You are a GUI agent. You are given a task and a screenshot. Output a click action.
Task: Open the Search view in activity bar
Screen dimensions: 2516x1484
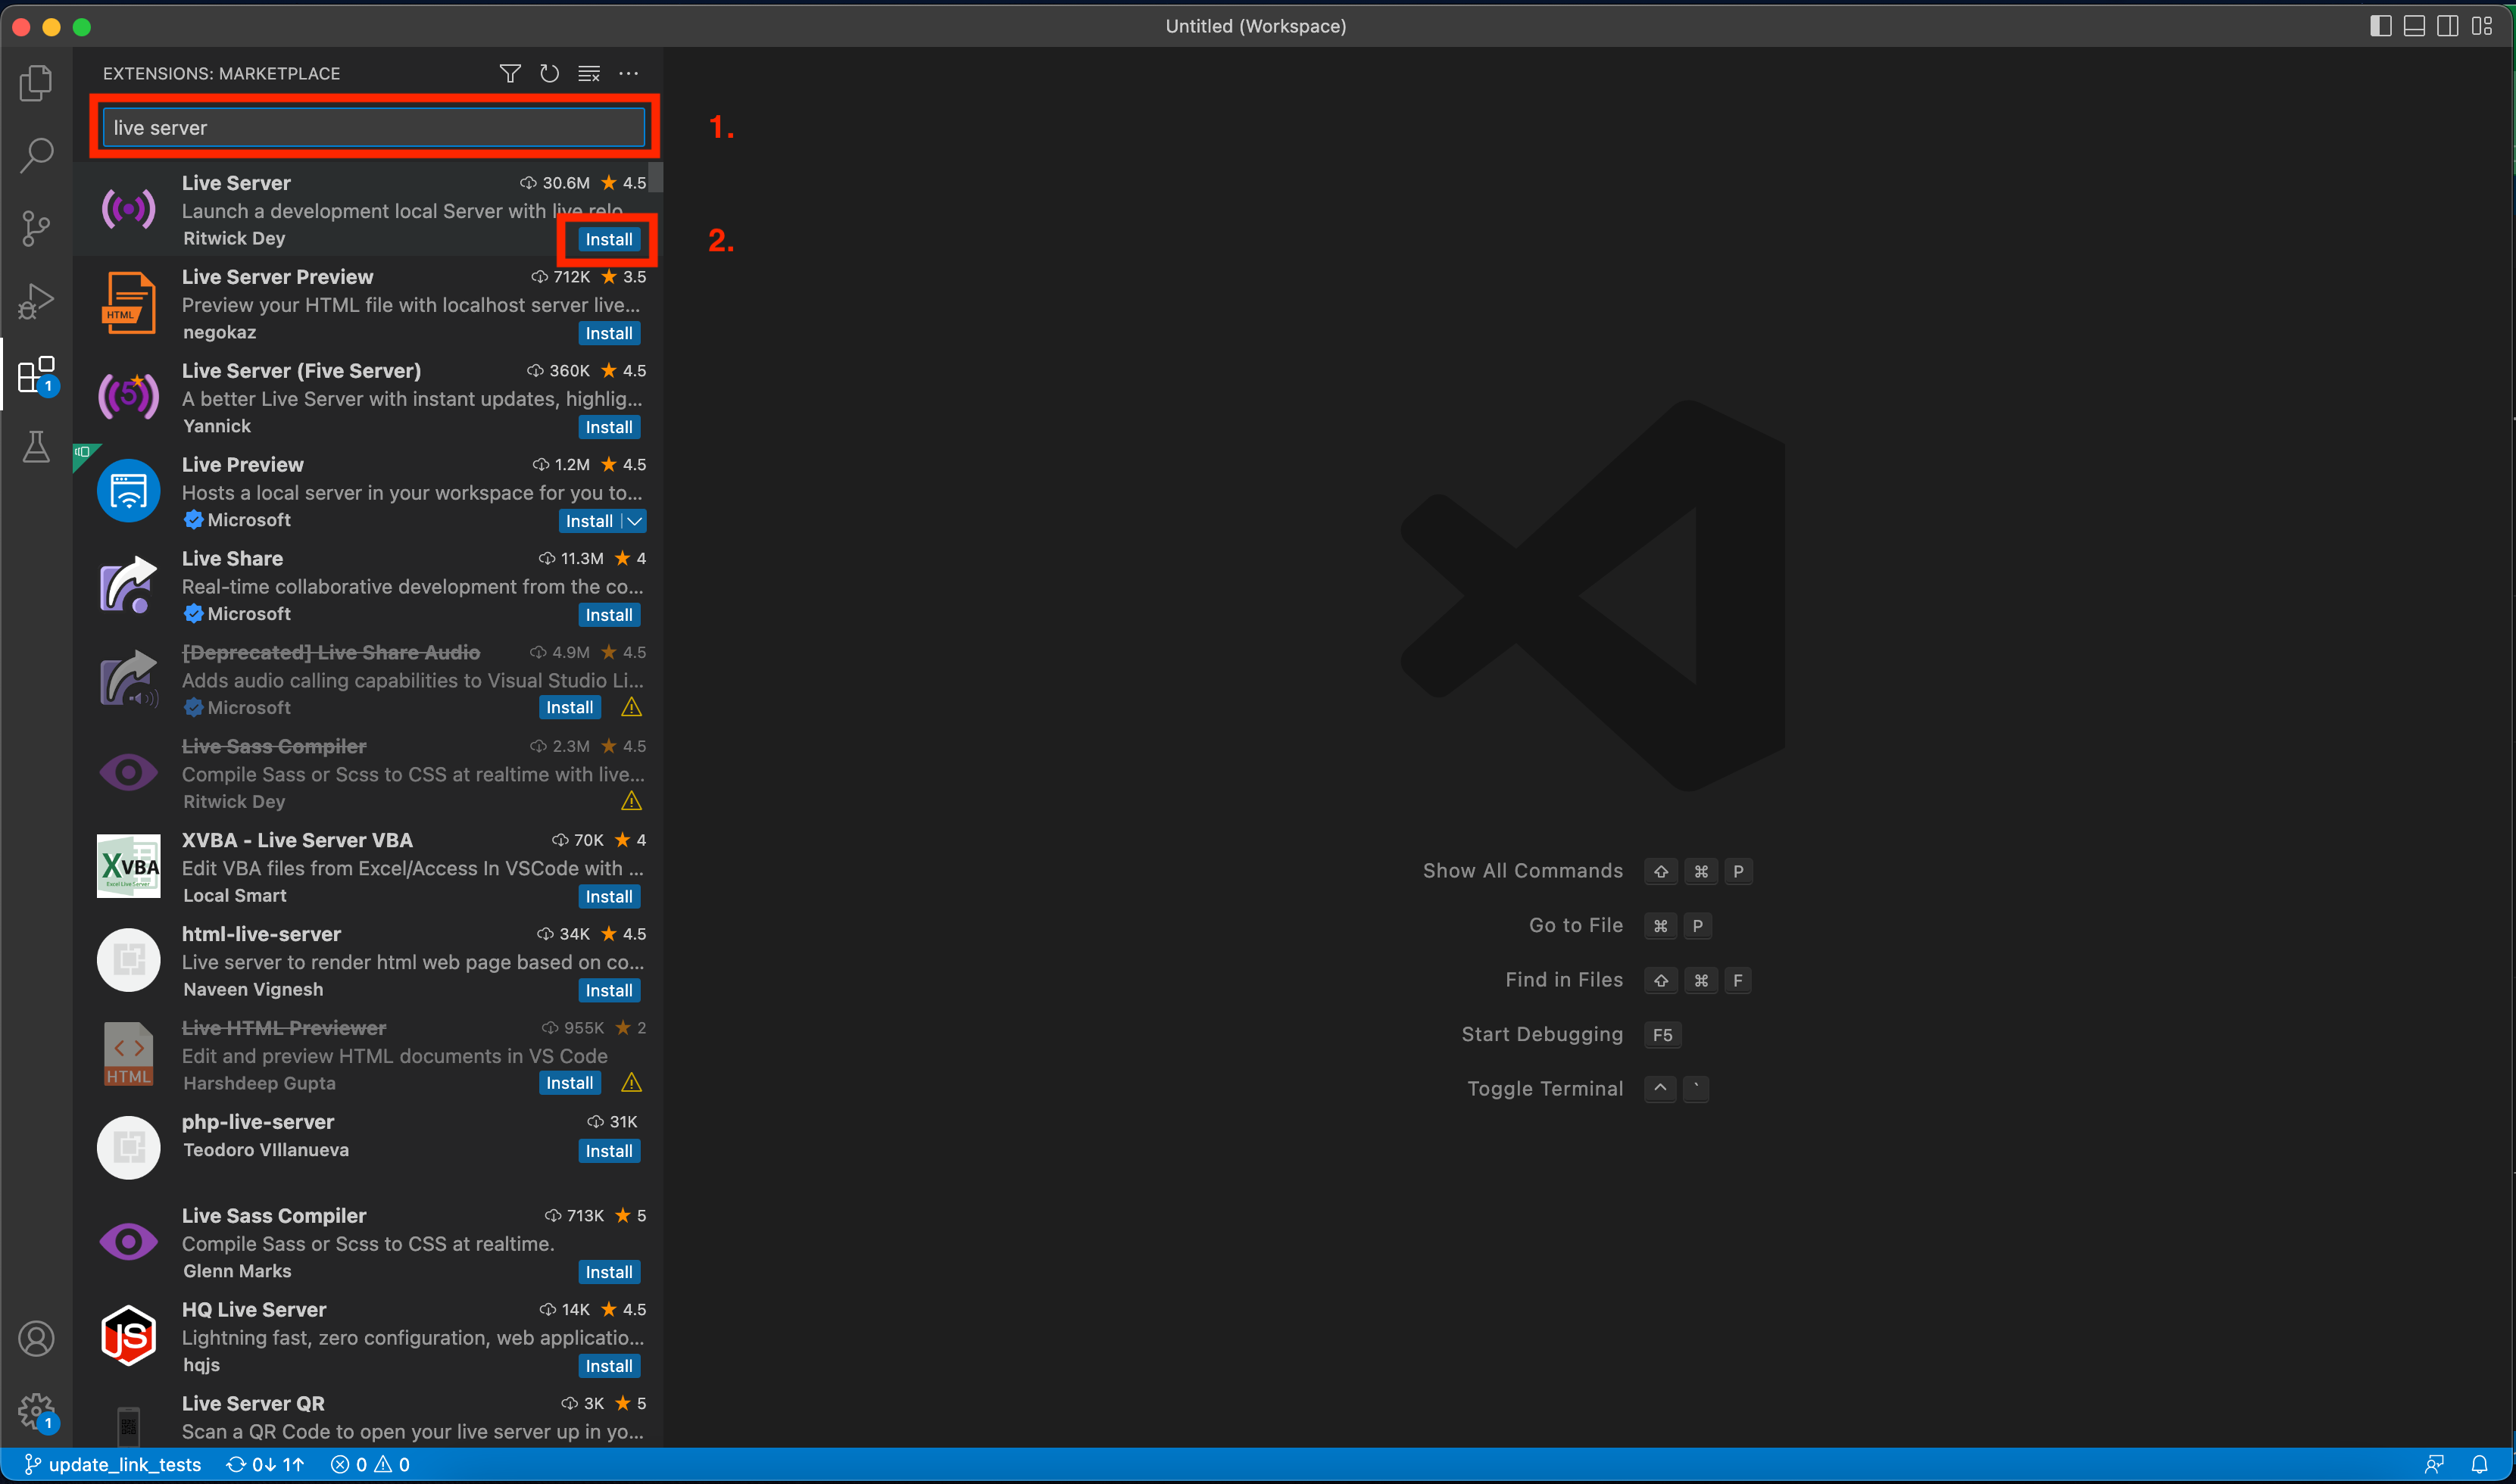36,155
